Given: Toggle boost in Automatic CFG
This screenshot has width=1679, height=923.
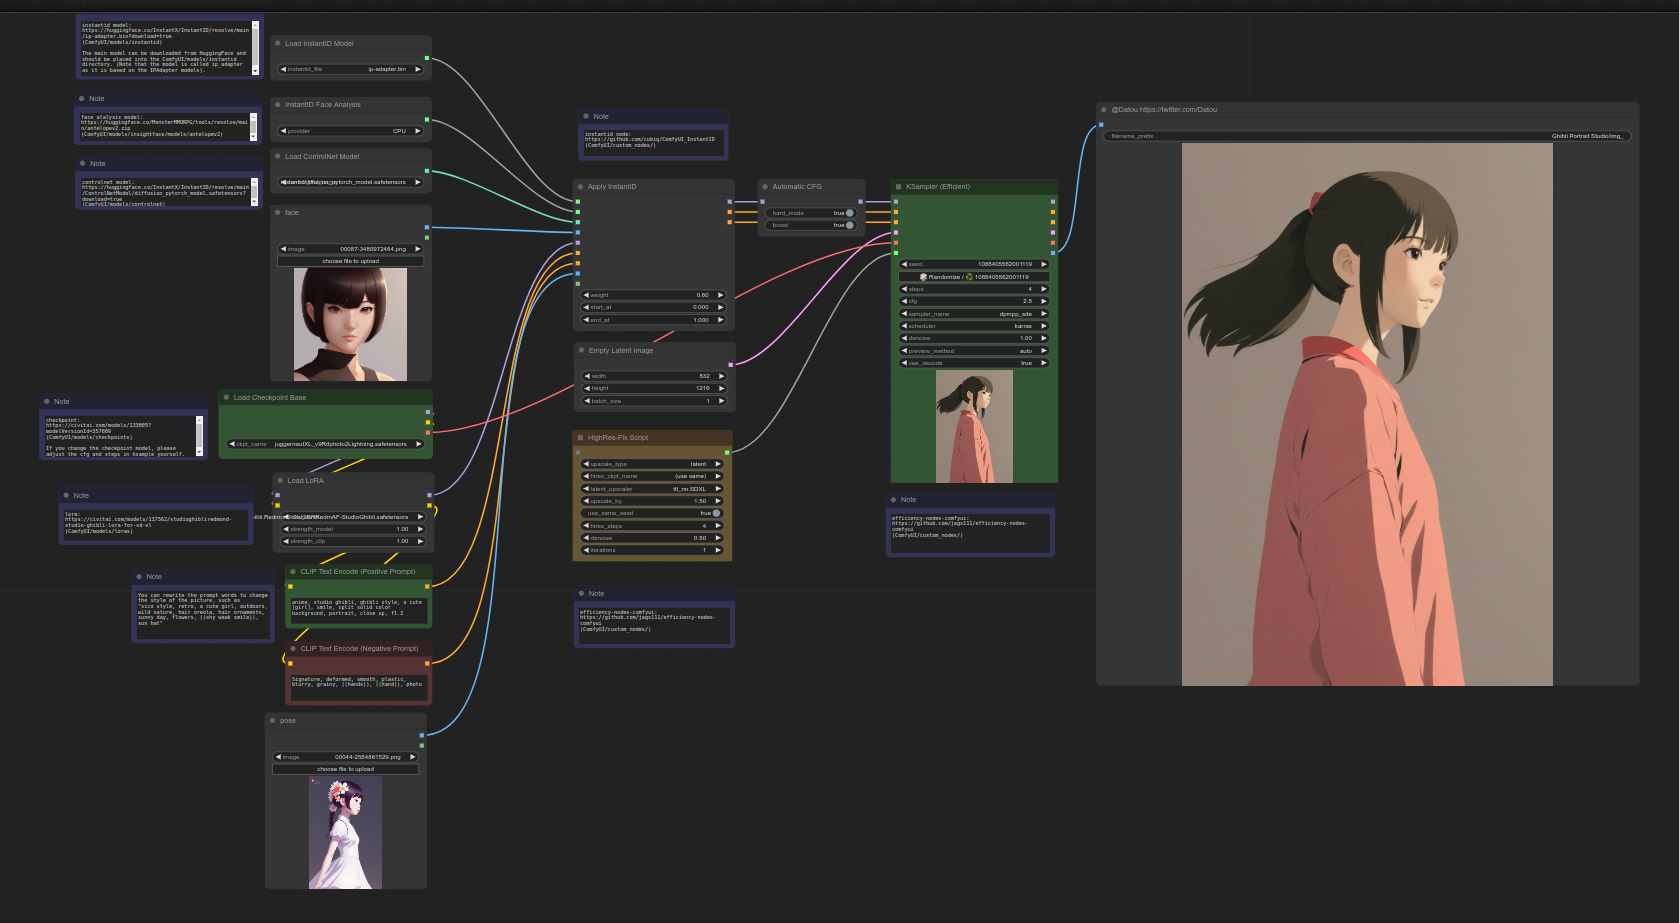Looking at the screenshot, I should (x=811, y=225).
